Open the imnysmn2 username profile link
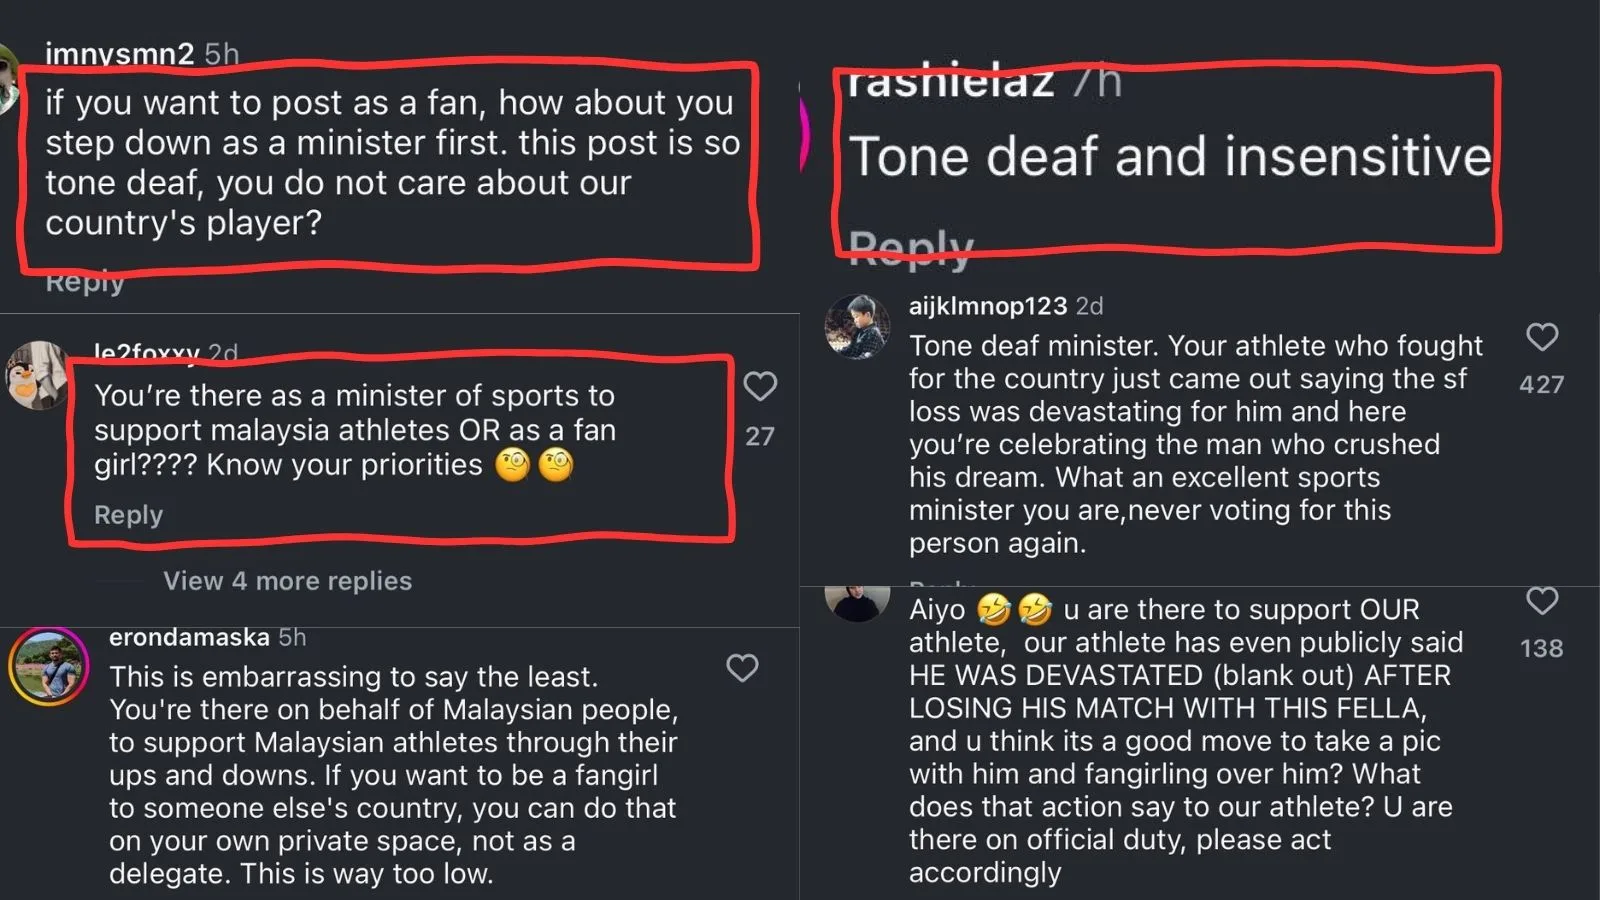The image size is (1600, 900). point(119,53)
